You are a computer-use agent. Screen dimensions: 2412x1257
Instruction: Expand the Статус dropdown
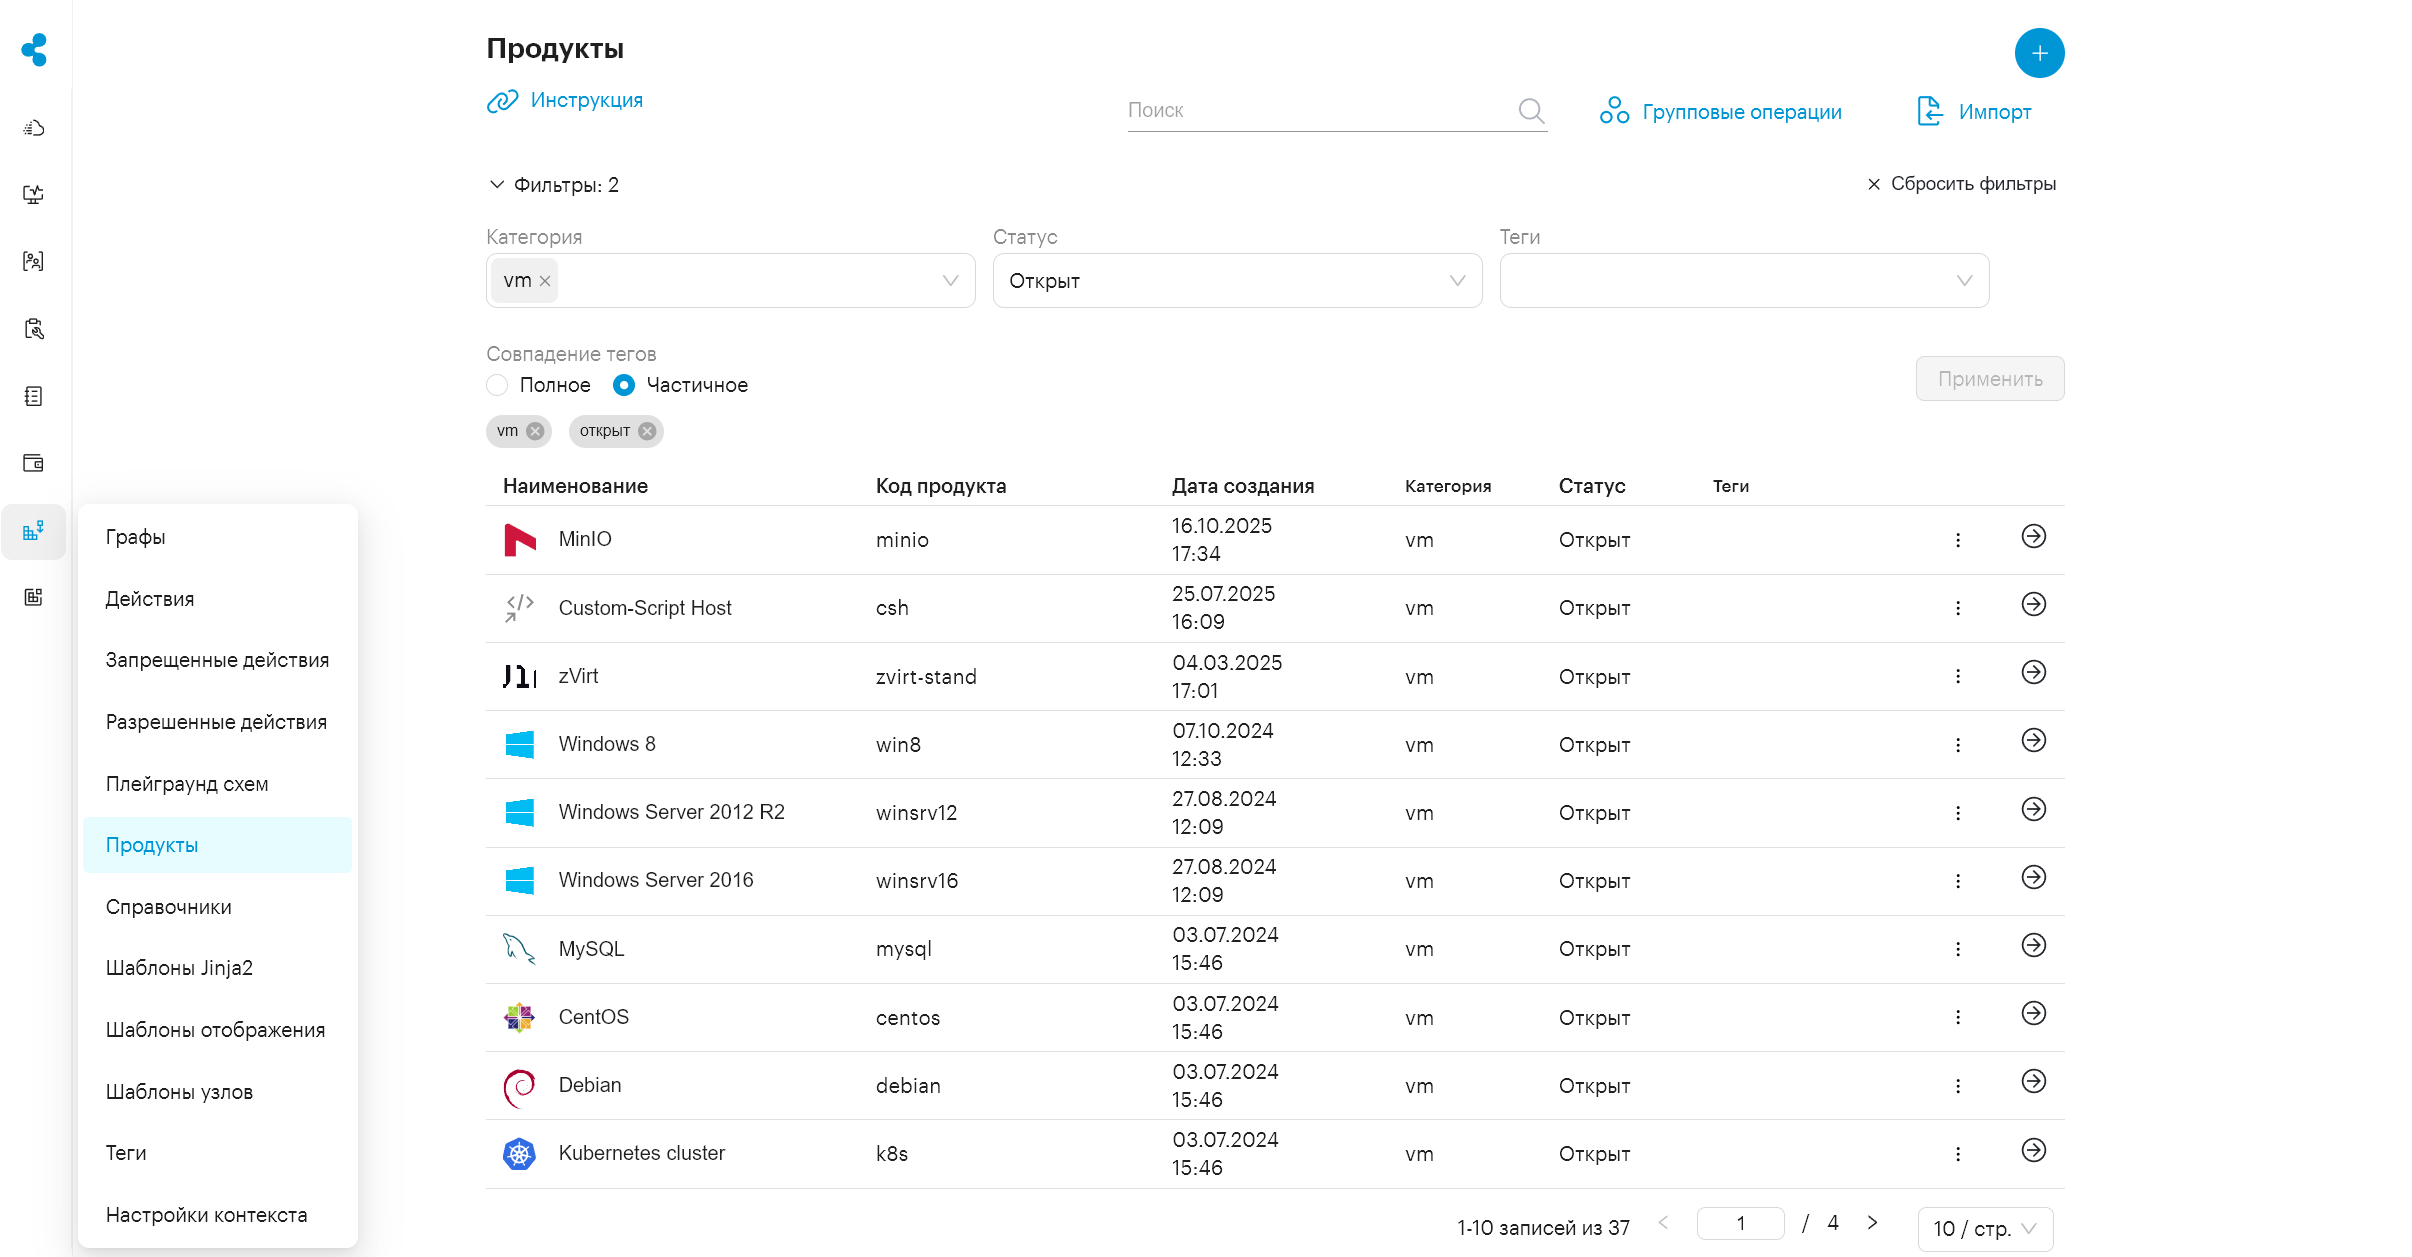tap(1457, 281)
